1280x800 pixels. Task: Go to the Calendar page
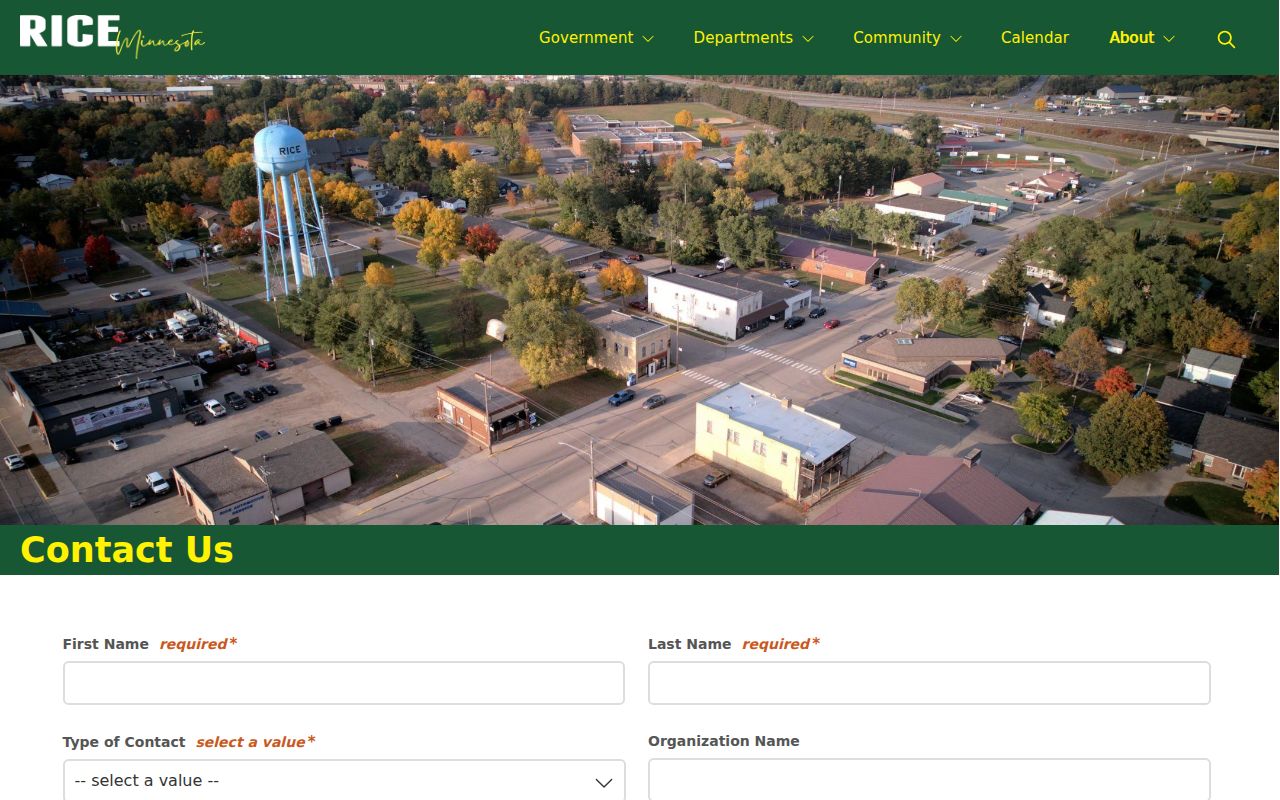pos(1035,38)
